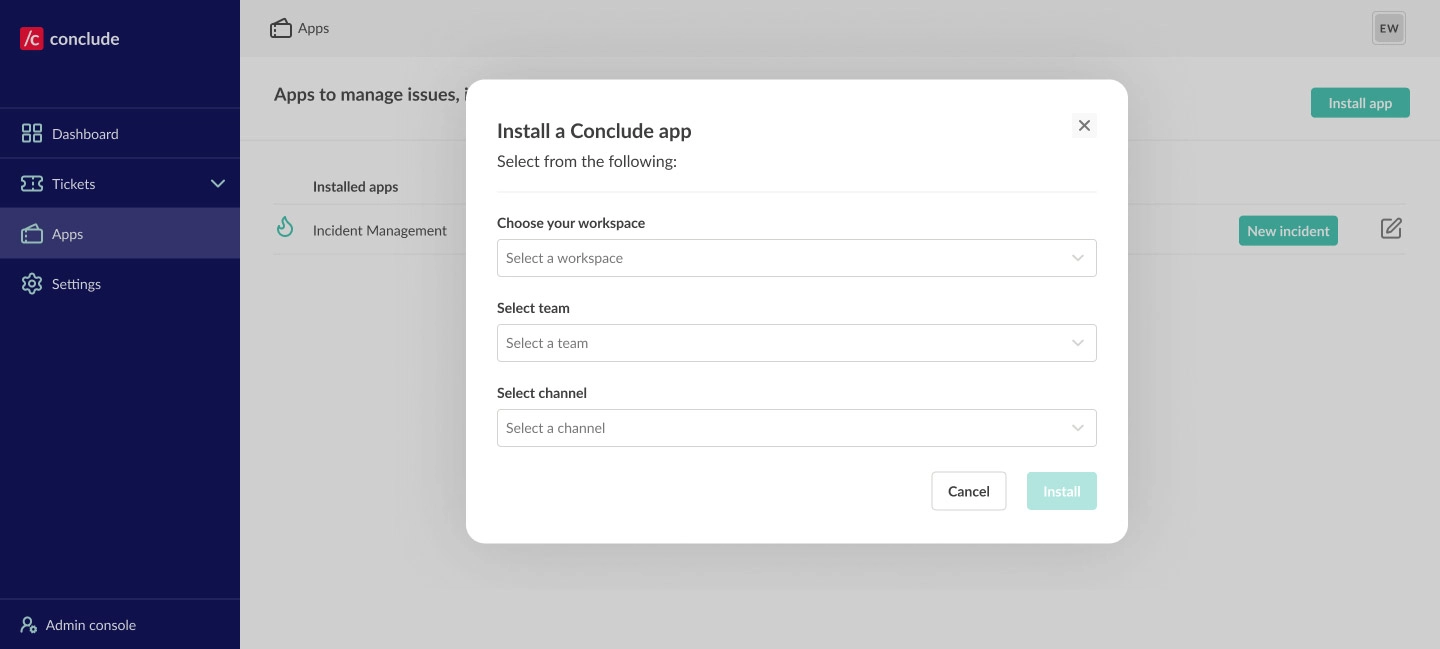Click the Incident Management flame icon
The height and width of the screenshot is (649, 1440).
point(285,229)
